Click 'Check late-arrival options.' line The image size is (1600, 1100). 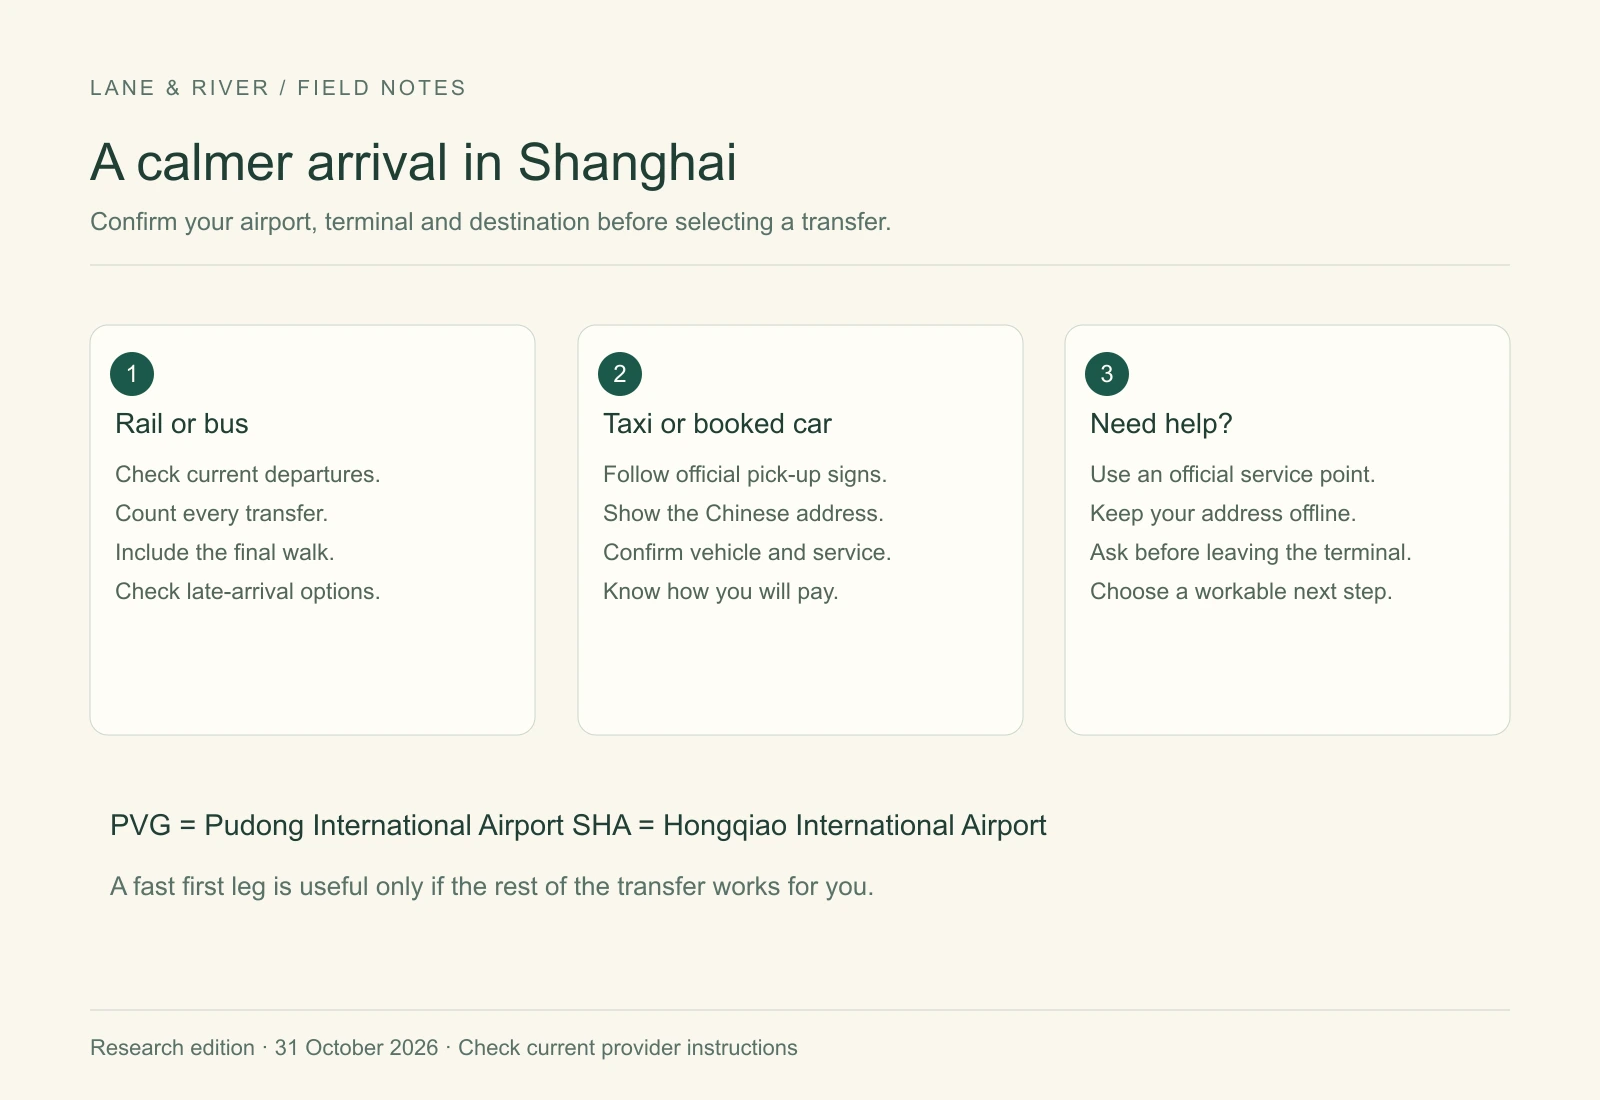(x=248, y=591)
